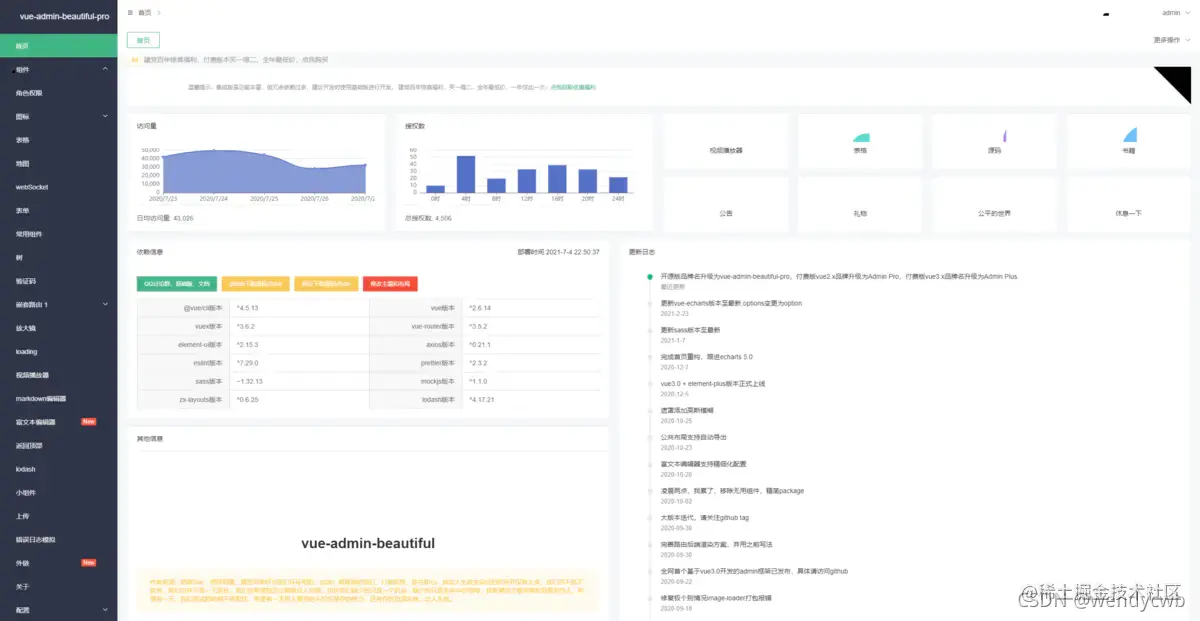
Task: Open 验证码 in the sidebar
Action: click(x=58, y=281)
